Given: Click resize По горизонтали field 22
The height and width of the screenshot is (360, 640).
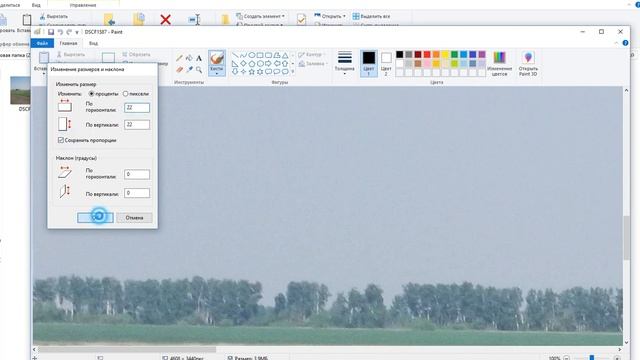Looking at the screenshot, I should 137,108.
